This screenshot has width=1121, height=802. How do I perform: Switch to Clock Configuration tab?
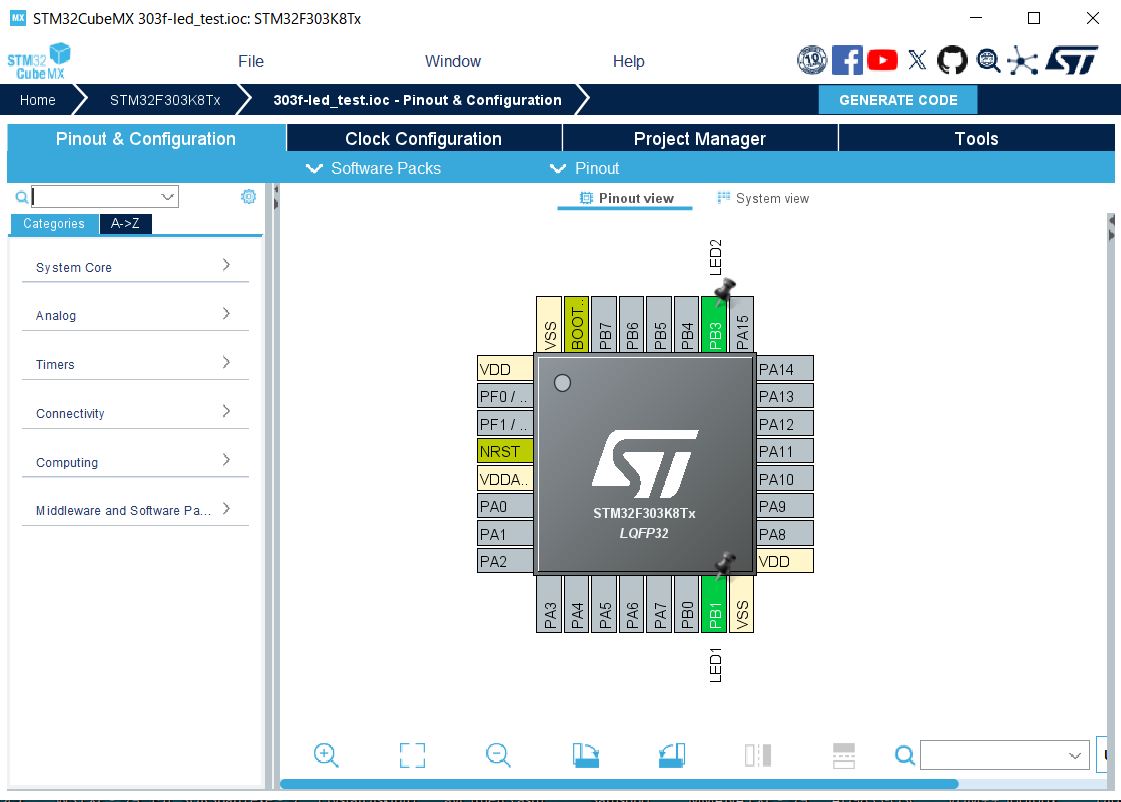click(x=424, y=139)
